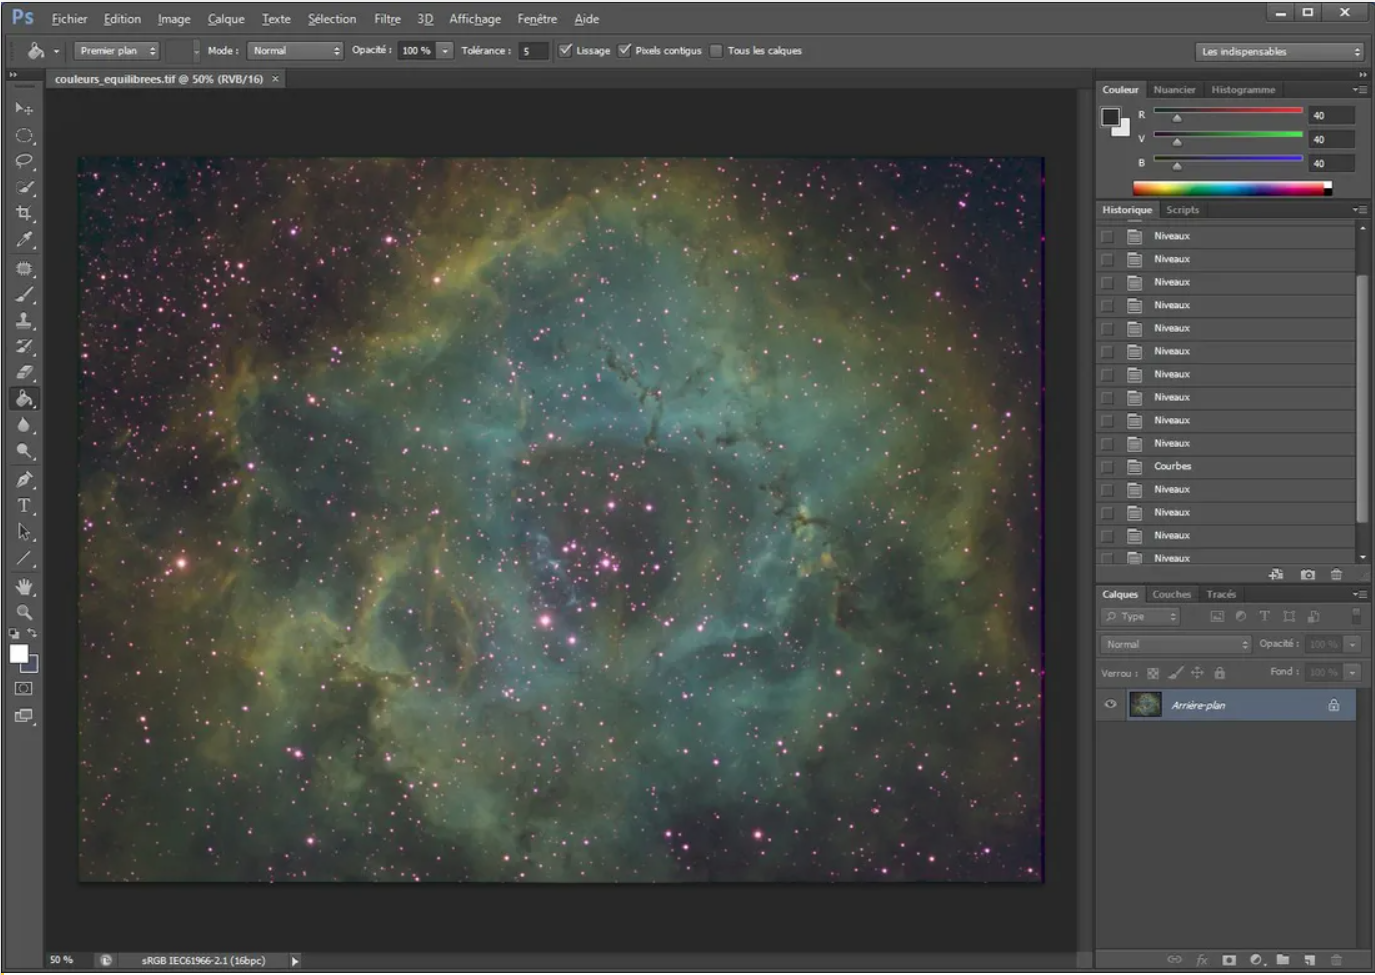Image resolution: width=1375 pixels, height=975 pixels.
Task: Click the color spectrum ramp bar
Action: click(1230, 188)
